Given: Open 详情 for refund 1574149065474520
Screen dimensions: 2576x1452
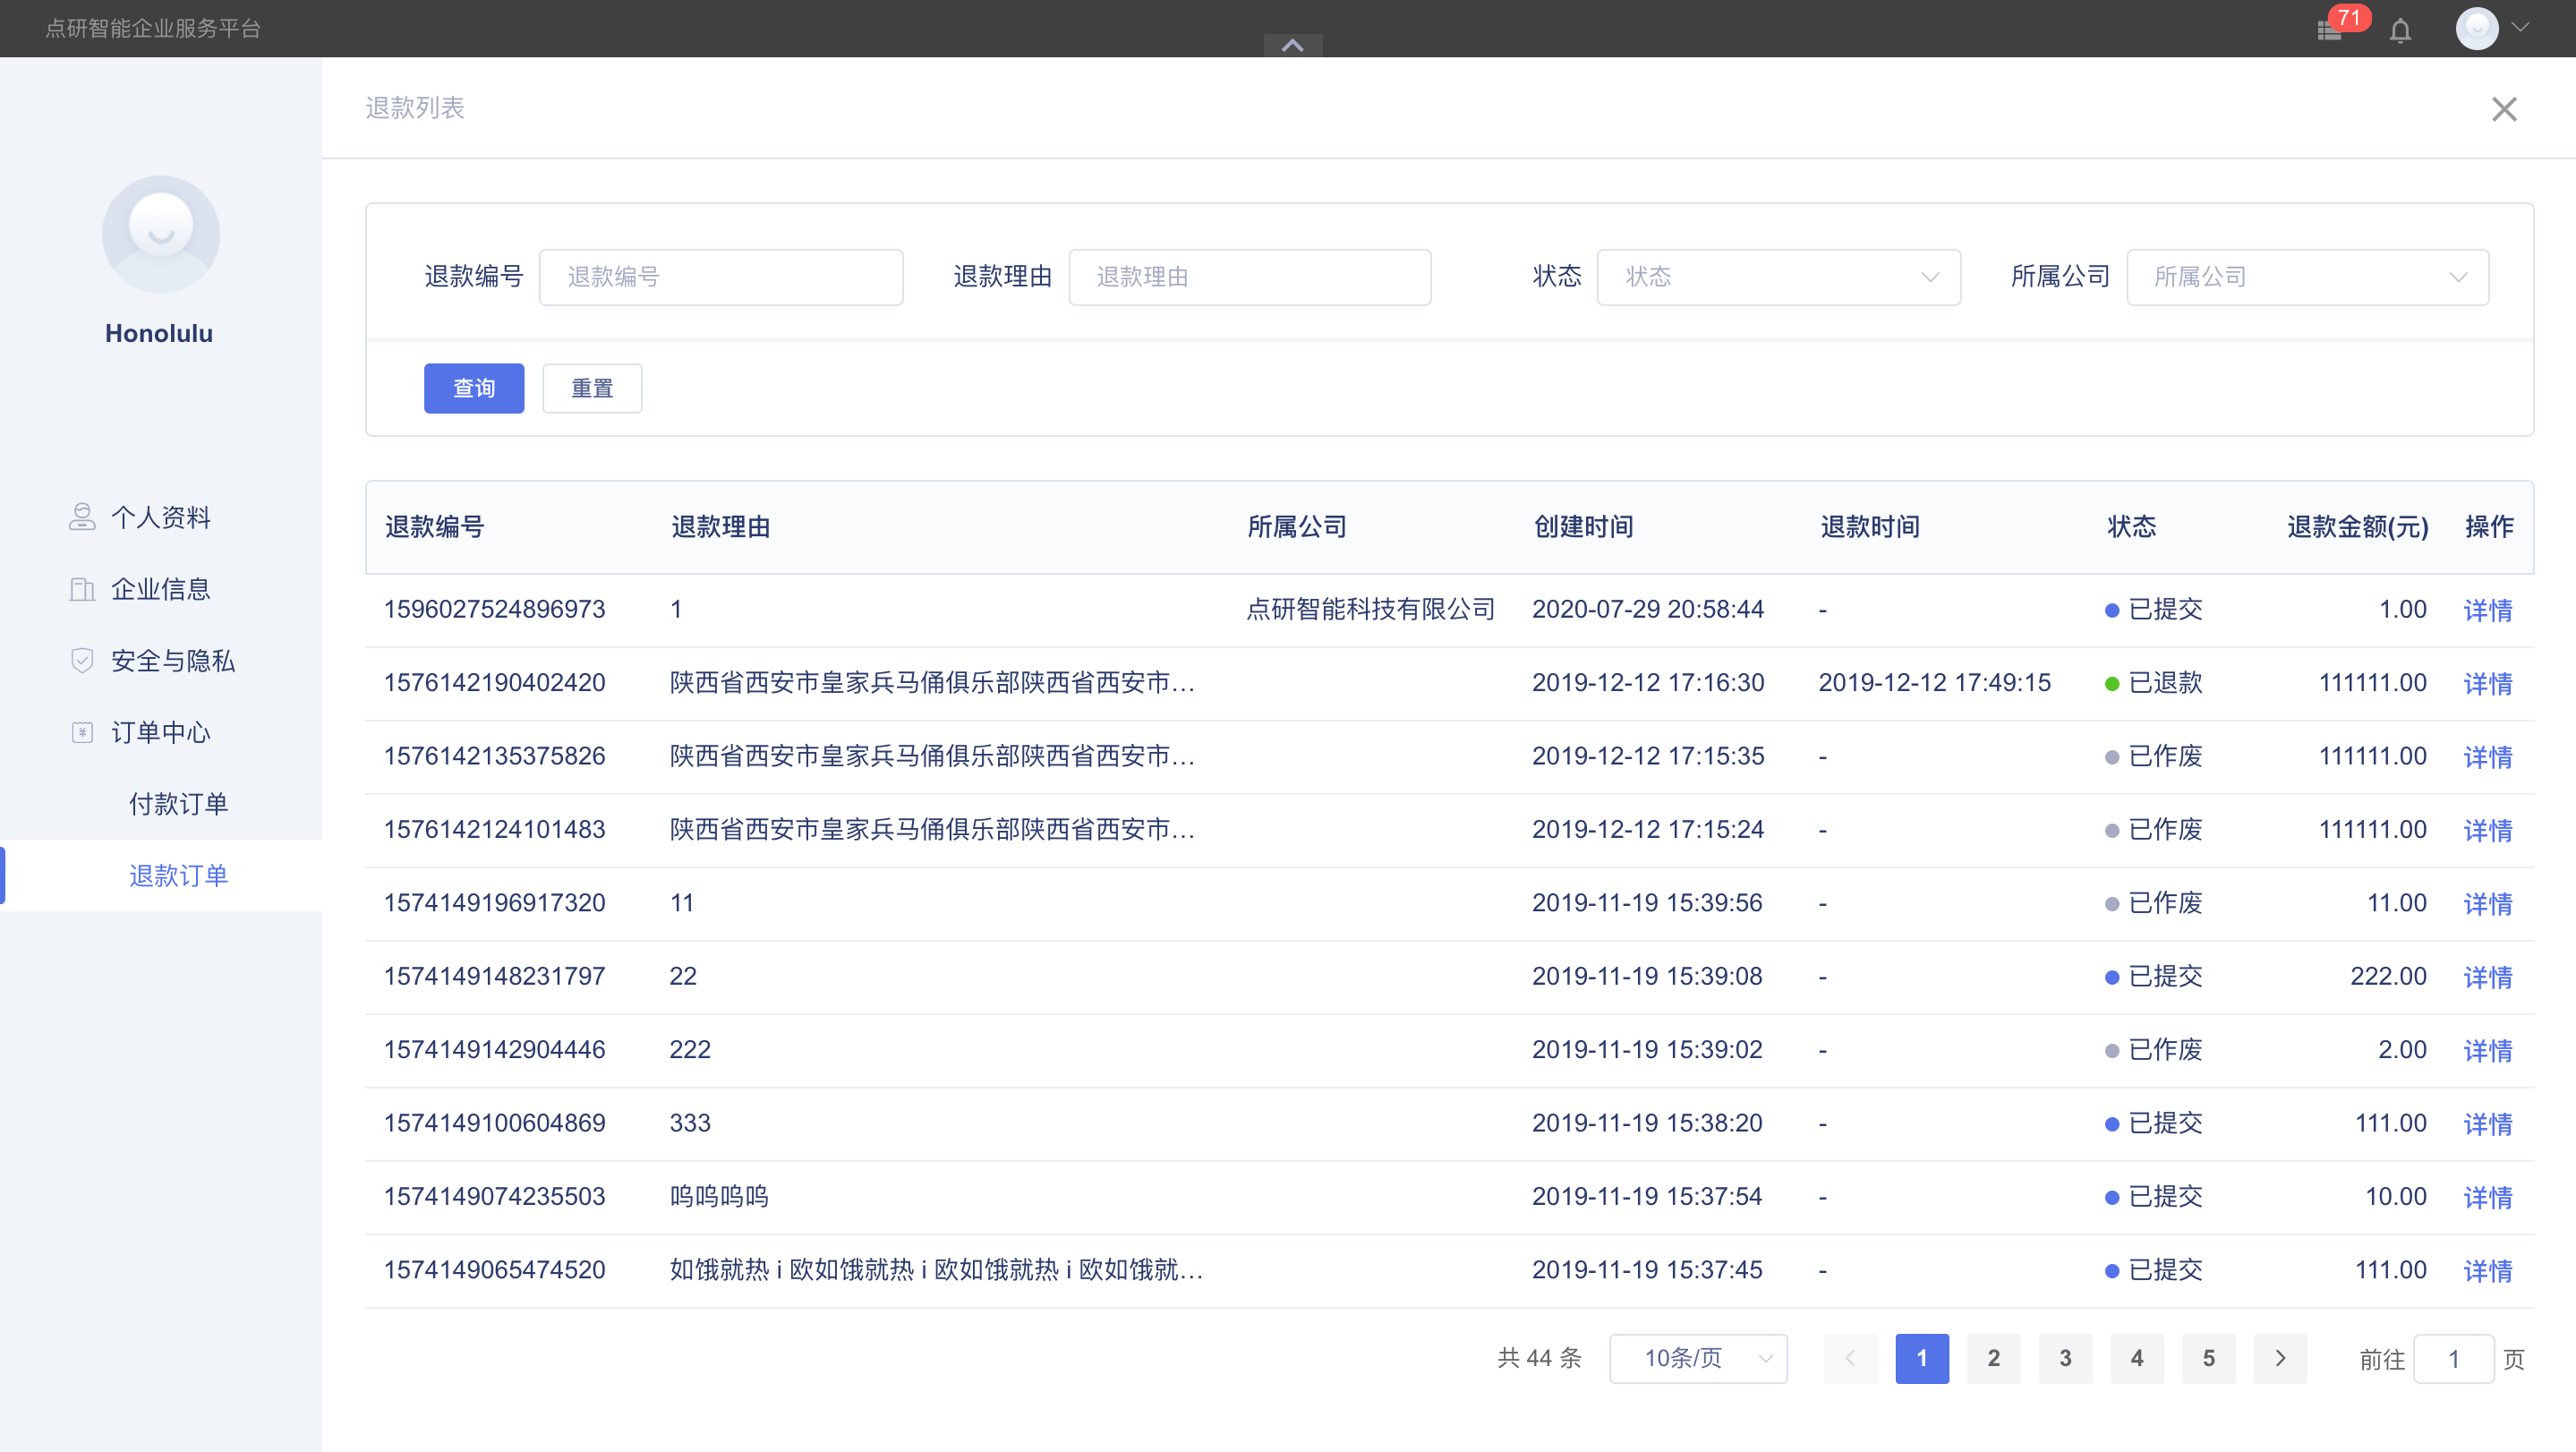Looking at the screenshot, I should coord(2488,1271).
